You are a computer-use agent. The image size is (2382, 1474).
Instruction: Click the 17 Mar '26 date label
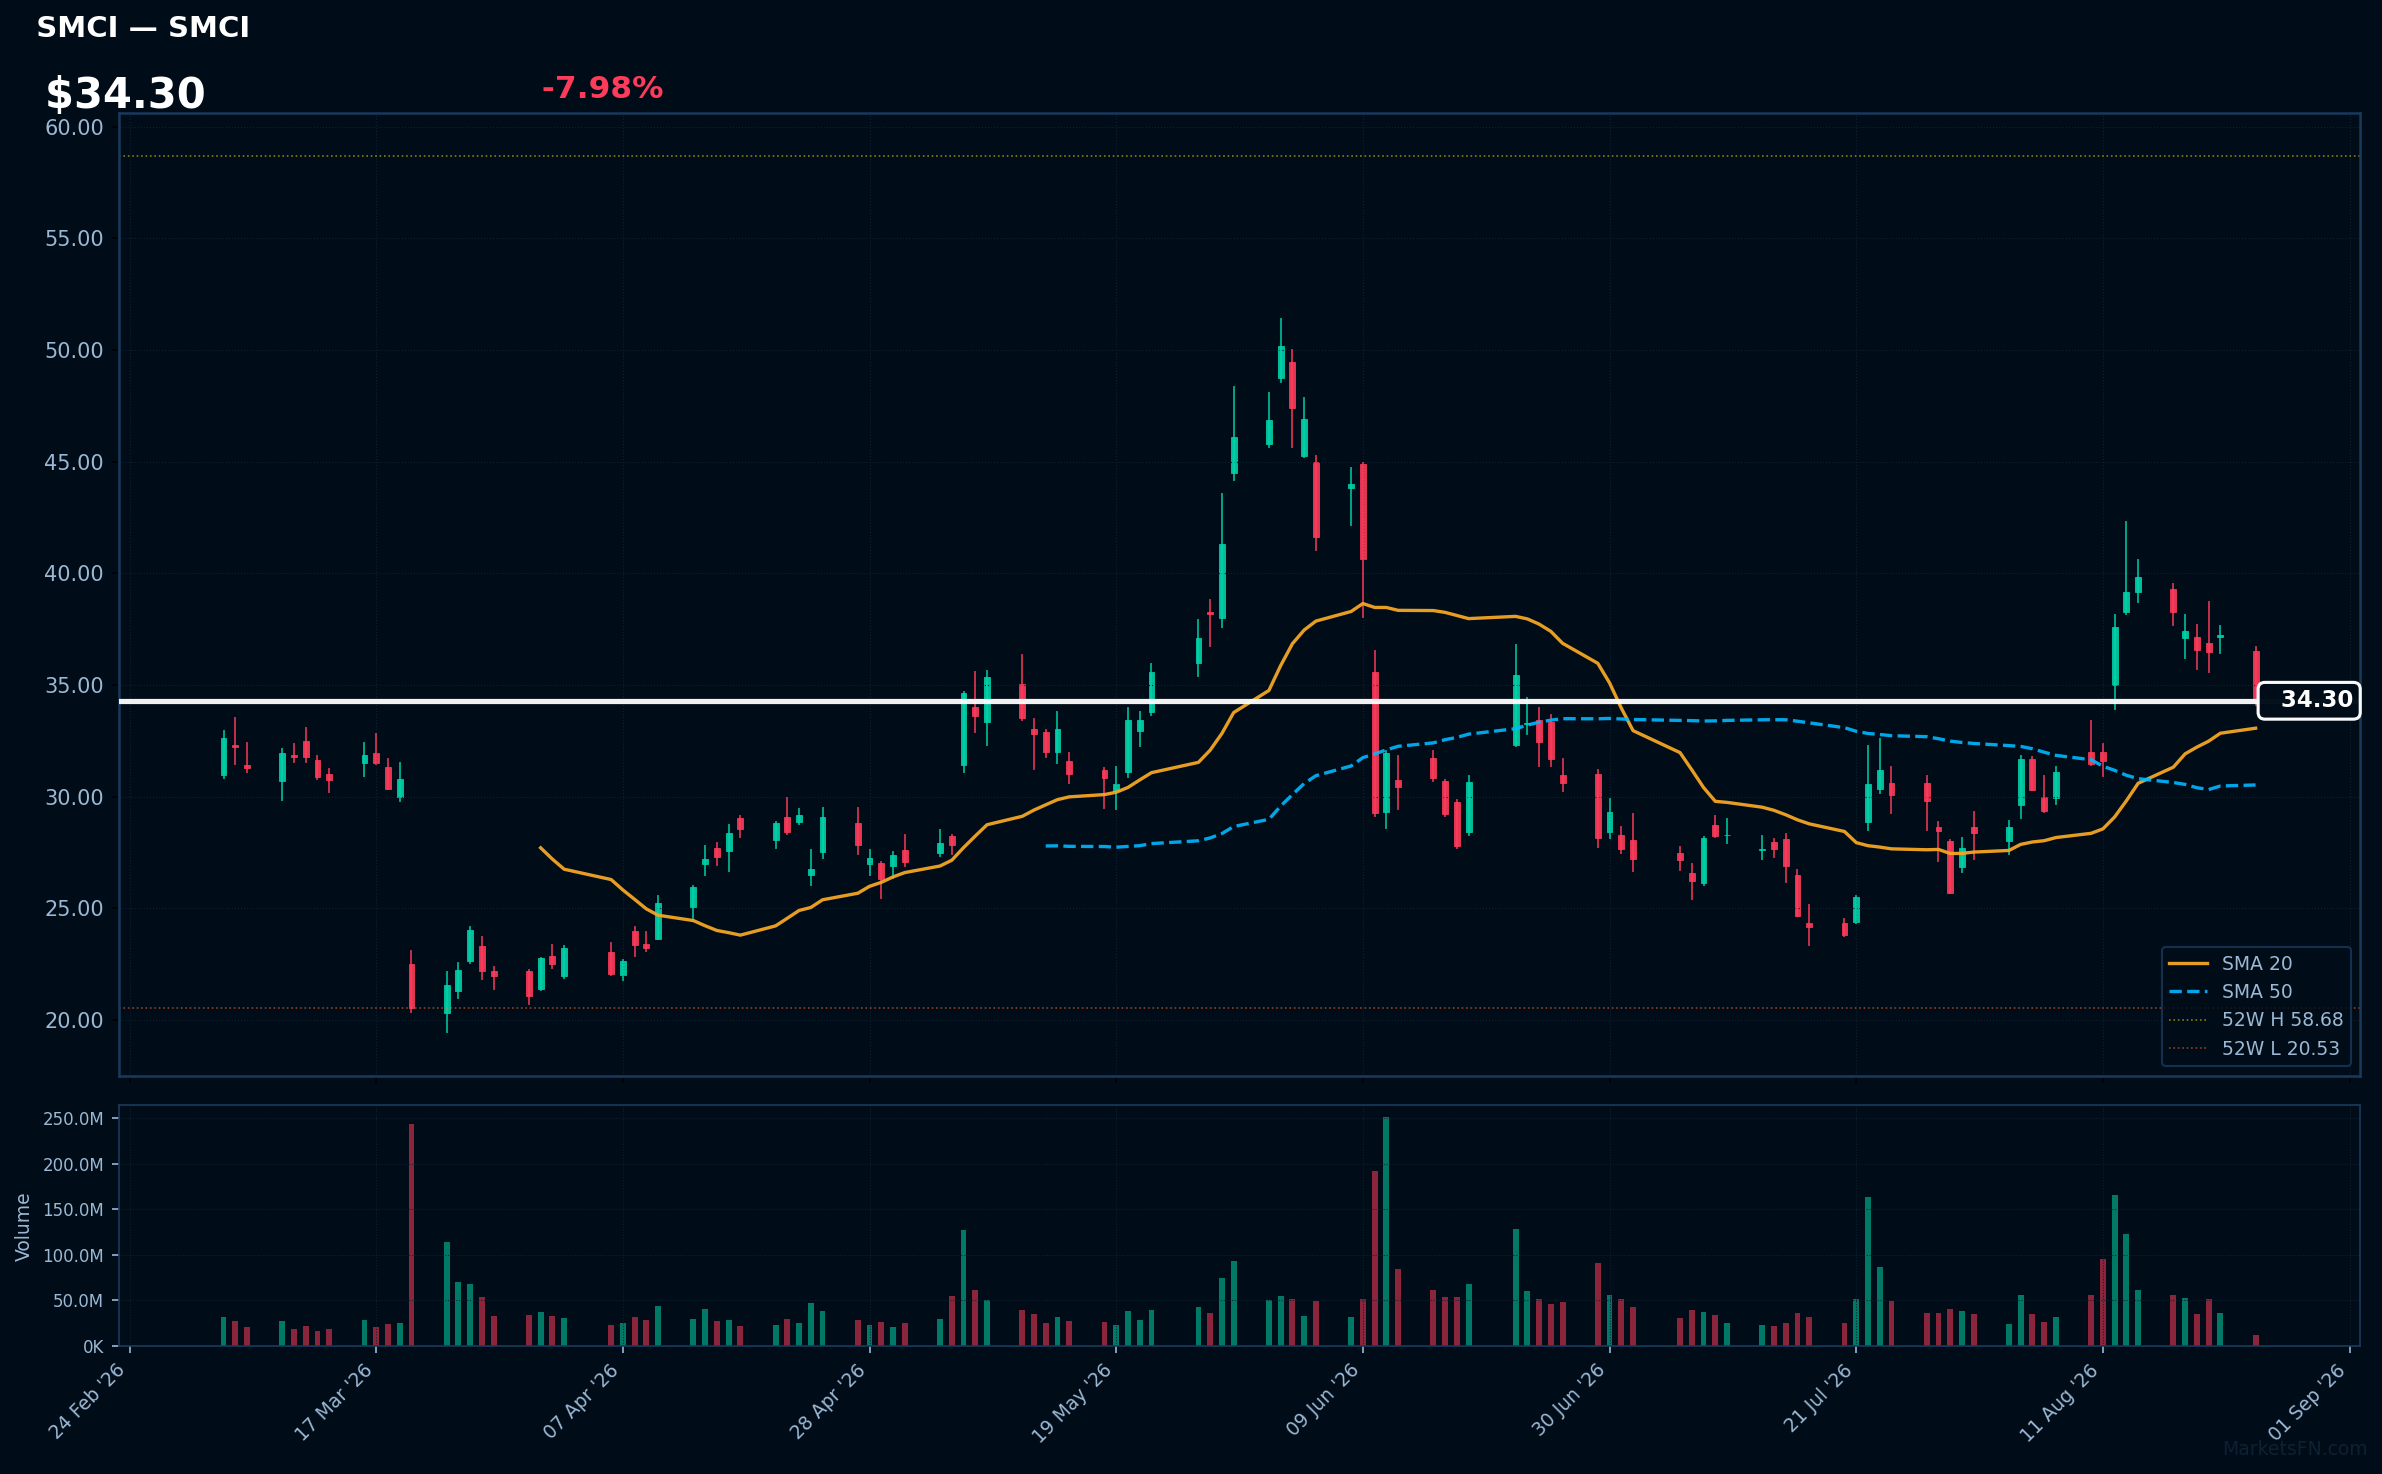[334, 1402]
